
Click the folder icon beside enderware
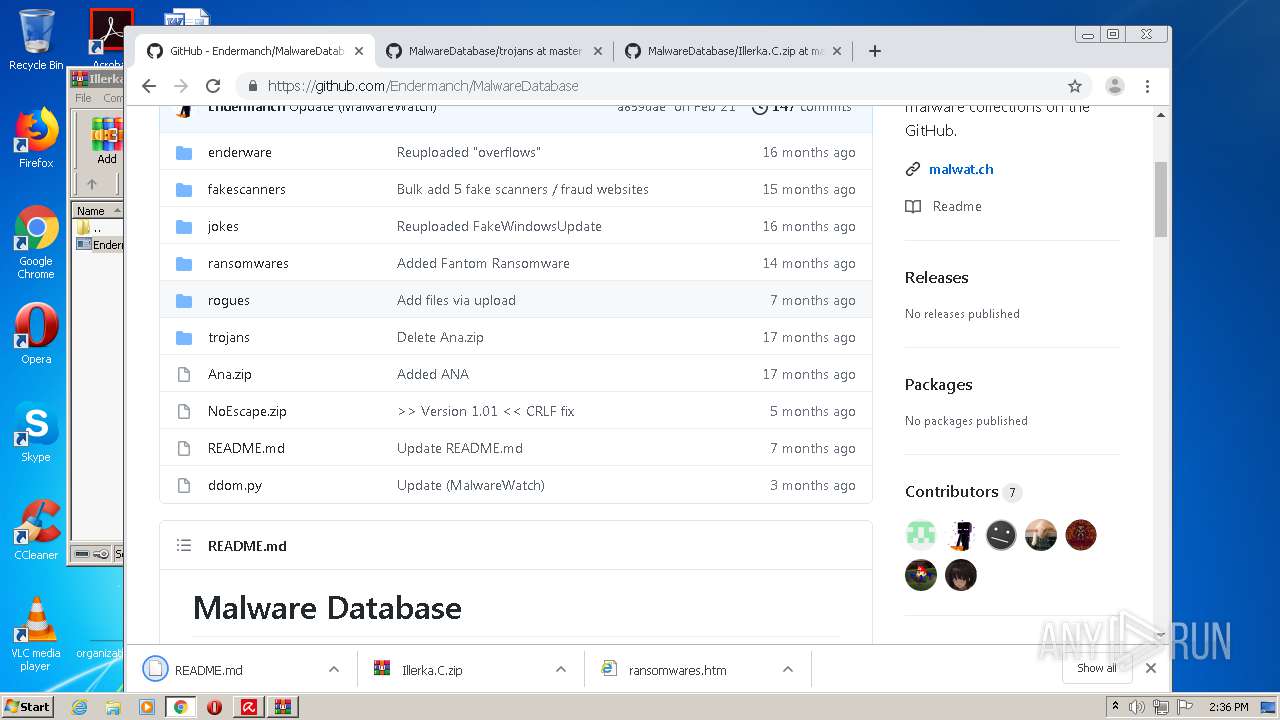(x=184, y=152)
